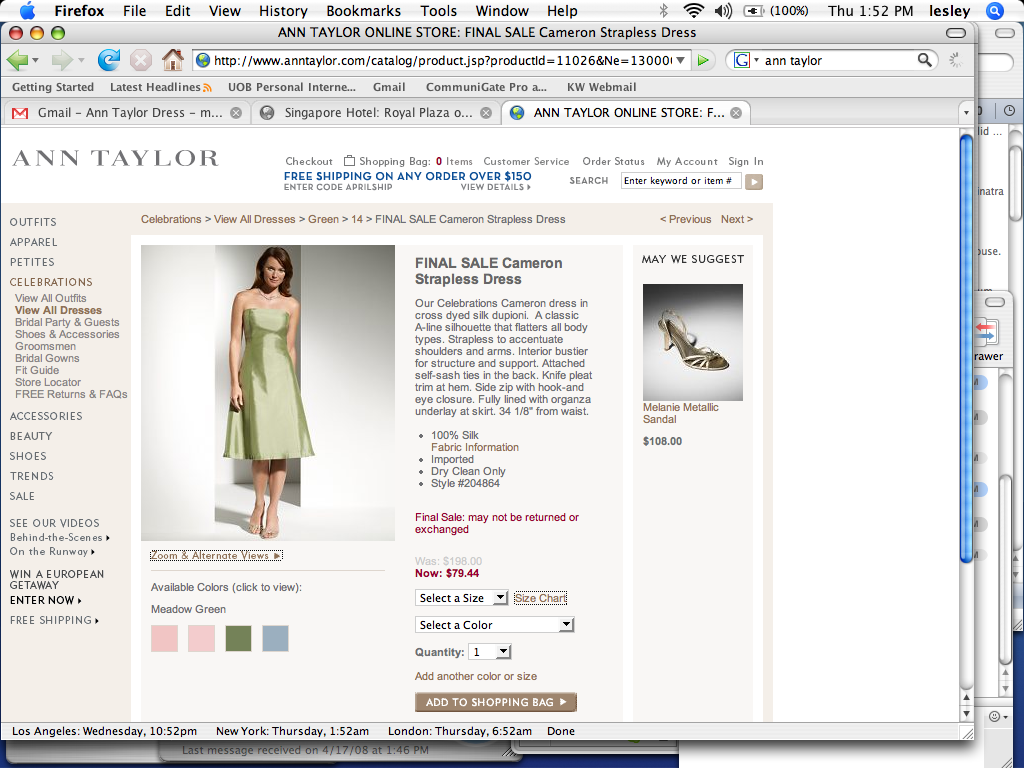1024x768 pixels.
Task: Click the Firefox back arrow button
Action: [17, 60]
